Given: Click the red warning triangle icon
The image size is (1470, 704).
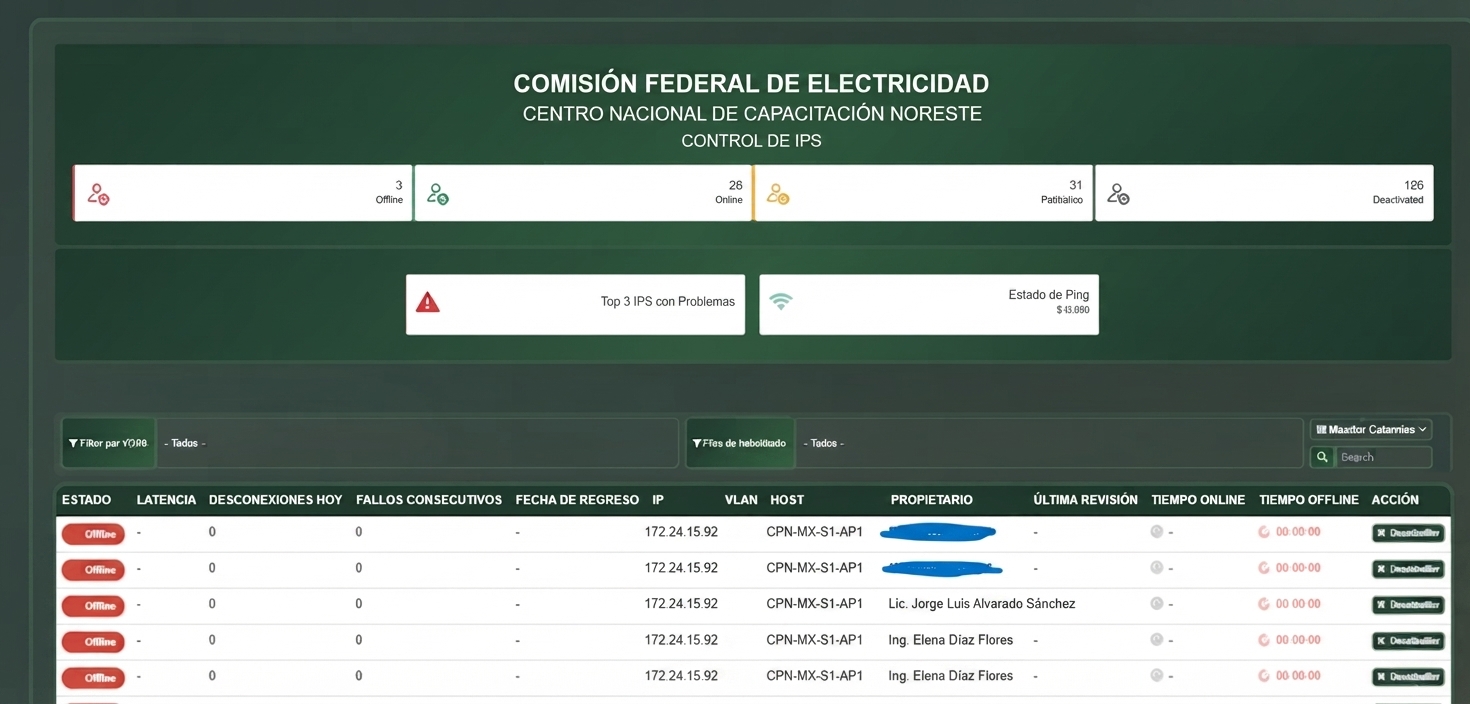Looking at the screenshot, I should pyautogui.click(x=428, y=302).
